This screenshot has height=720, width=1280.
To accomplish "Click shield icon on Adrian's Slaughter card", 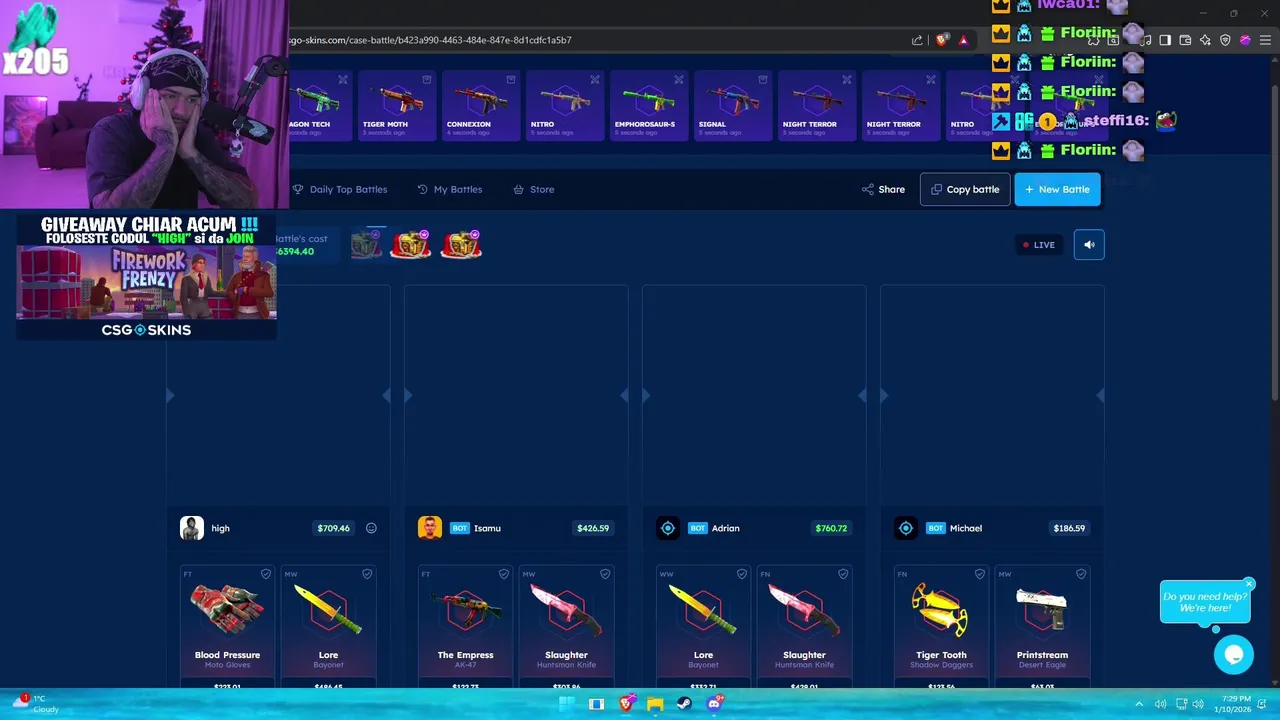I will tap(843, 574).
